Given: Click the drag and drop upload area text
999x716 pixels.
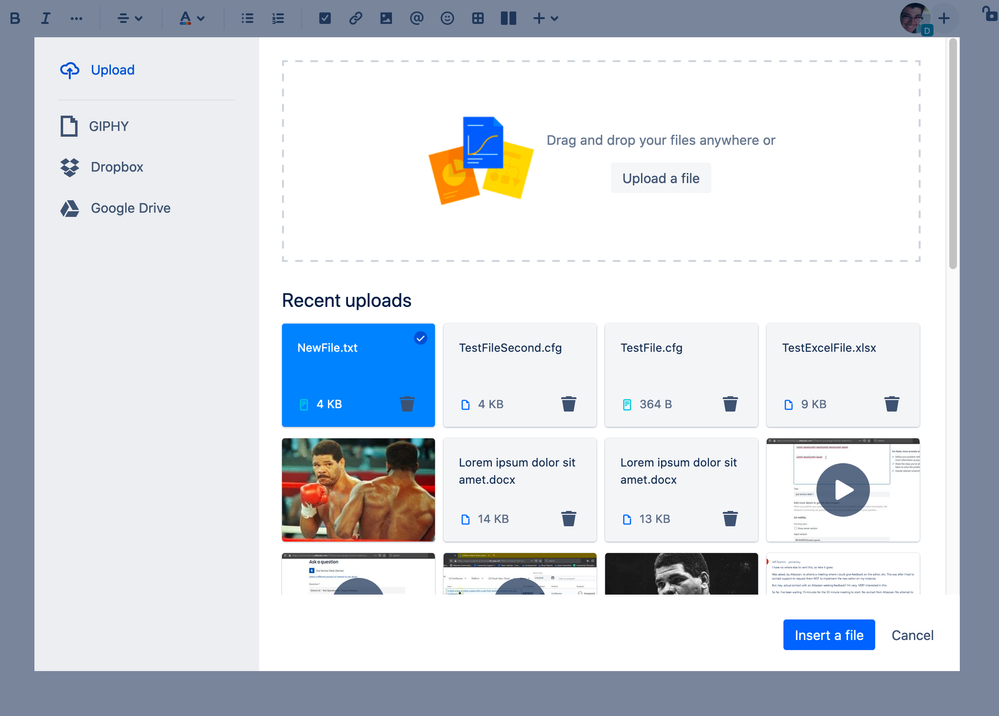Looking at the screenshot, I should [x=661, y=140].
